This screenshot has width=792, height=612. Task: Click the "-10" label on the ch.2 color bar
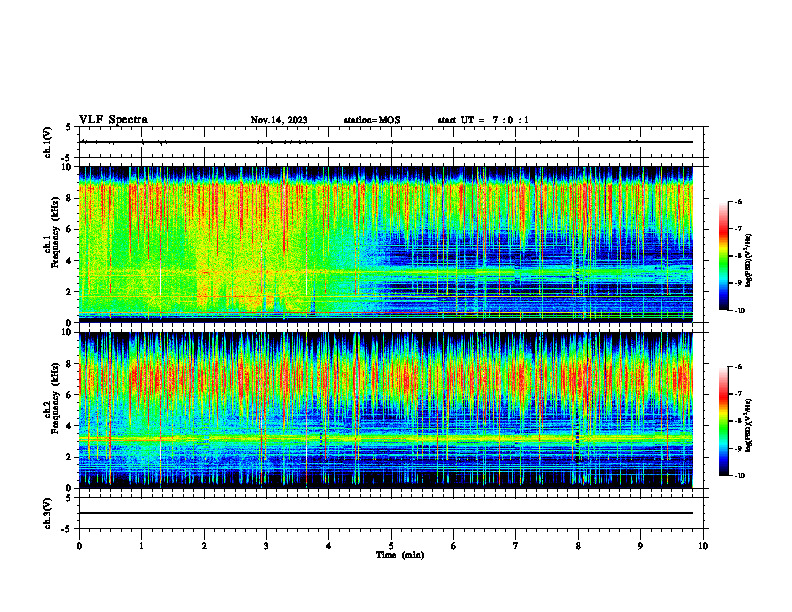(x=739, y=476)
